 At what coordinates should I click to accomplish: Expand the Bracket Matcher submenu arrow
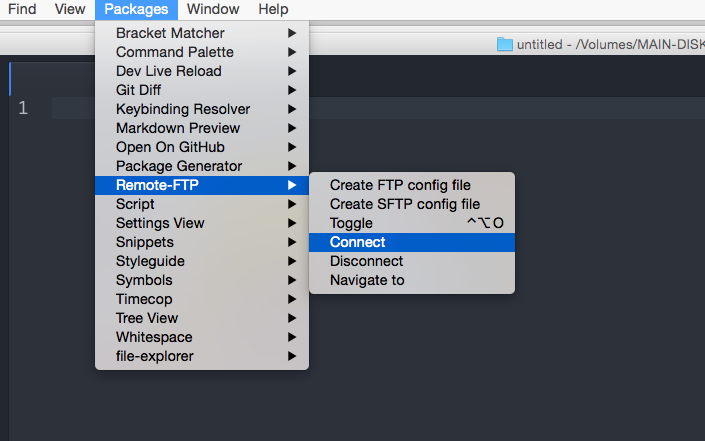click(292, 33)
